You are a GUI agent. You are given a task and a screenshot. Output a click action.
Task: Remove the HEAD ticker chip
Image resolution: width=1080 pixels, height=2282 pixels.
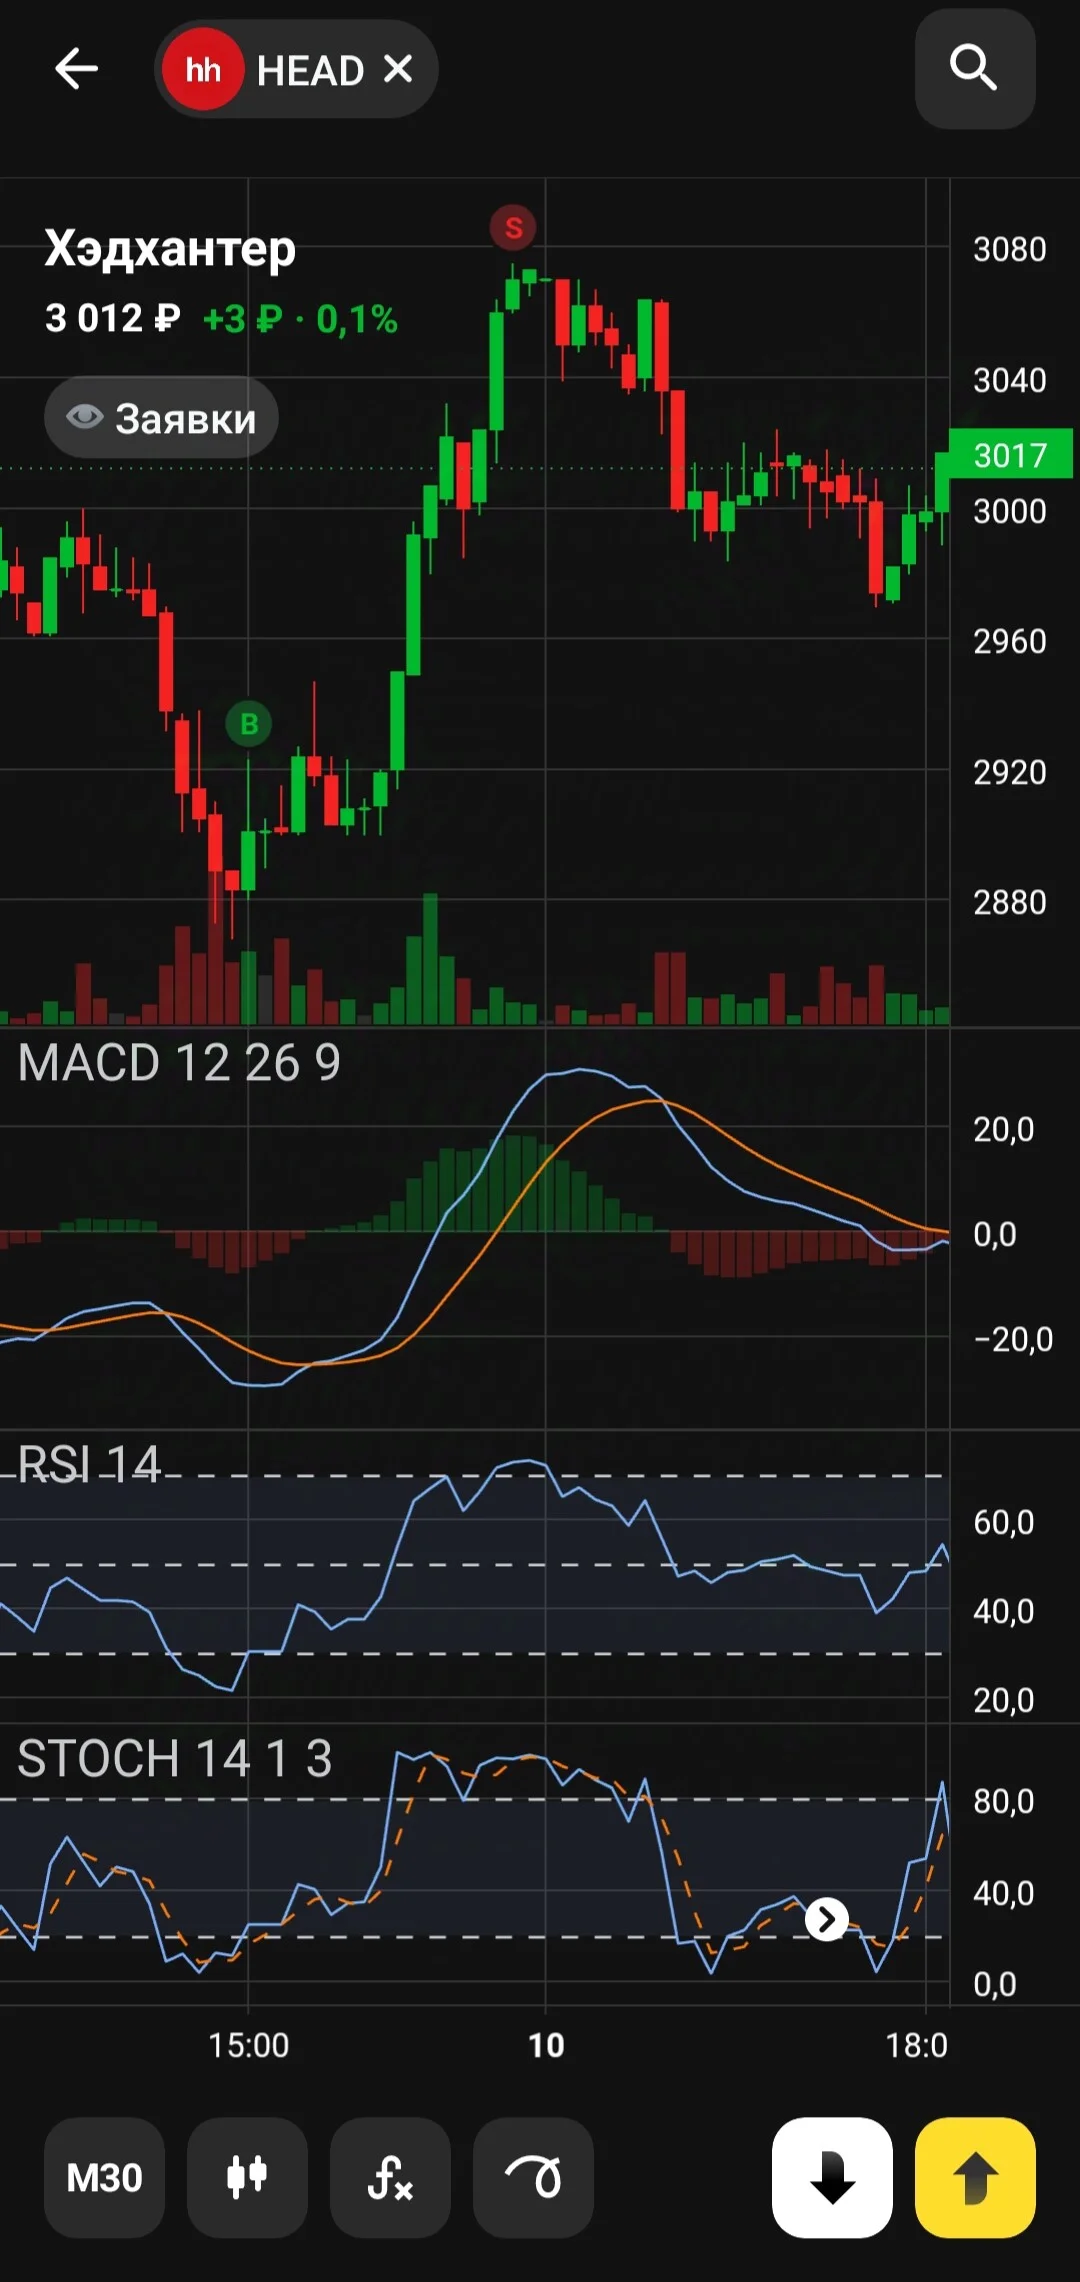pyautogui.click(x=398, y=69)
